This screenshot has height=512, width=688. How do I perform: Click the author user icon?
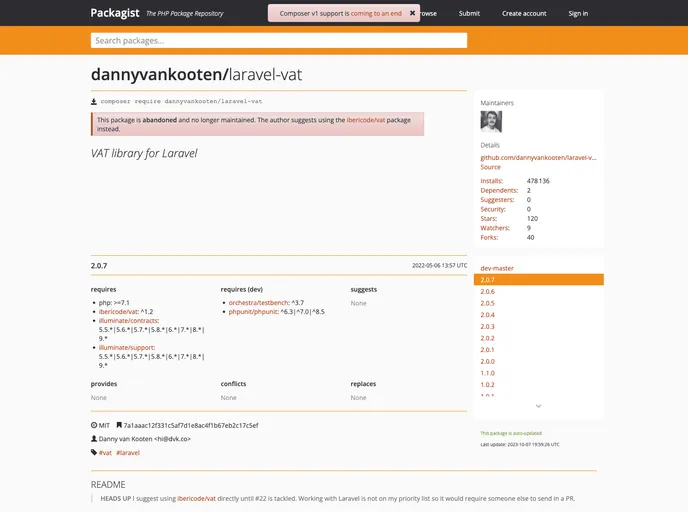point(94,439)
